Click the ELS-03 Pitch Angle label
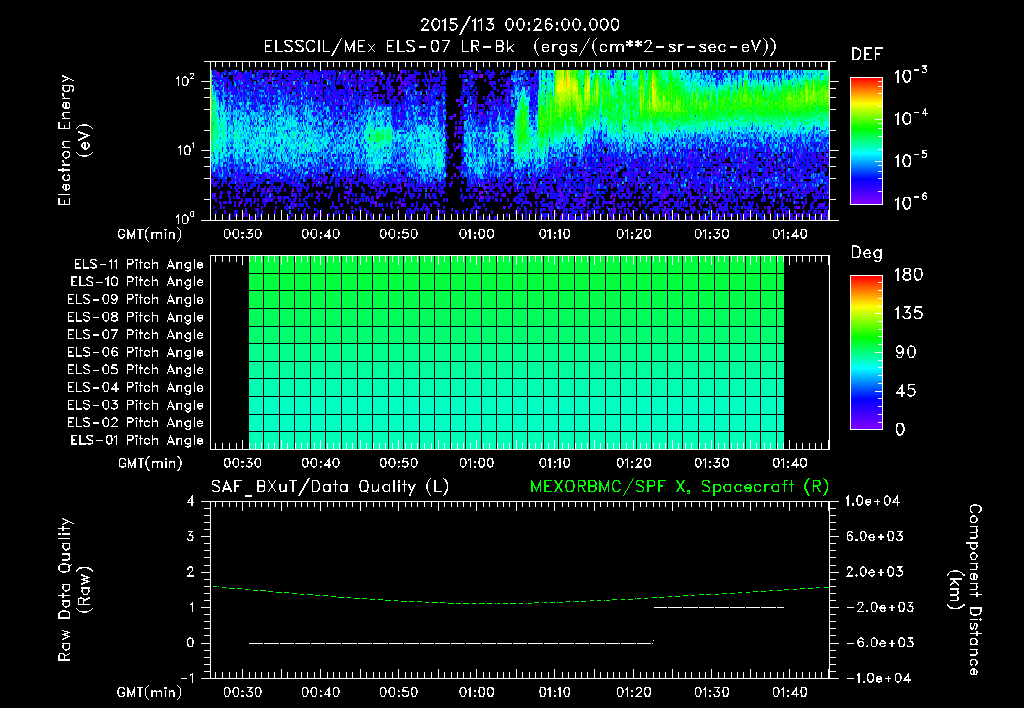 pos(136,405)
